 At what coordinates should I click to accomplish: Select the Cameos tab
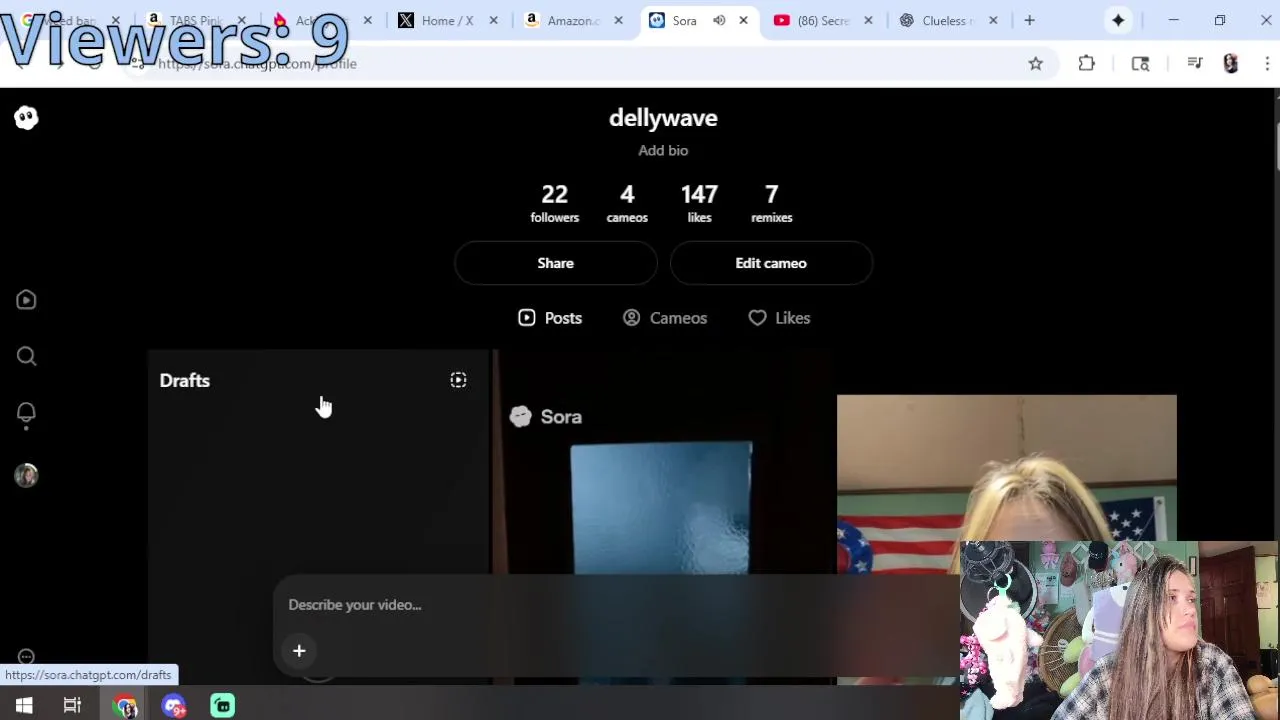coord(665,318)
